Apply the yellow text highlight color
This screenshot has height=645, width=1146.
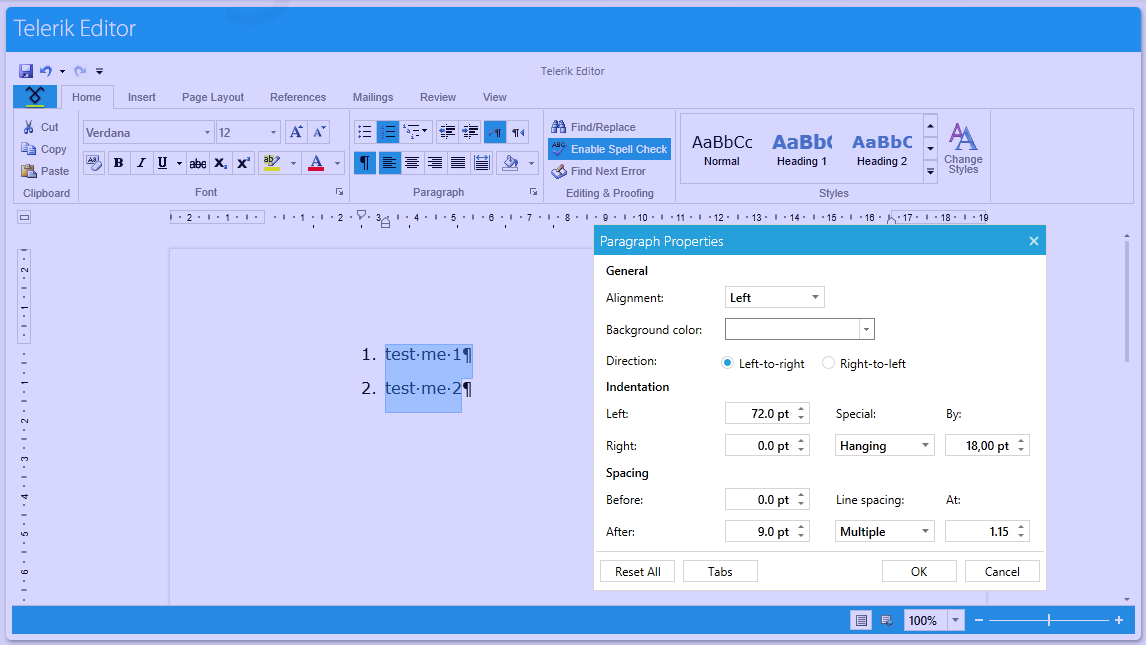272,163
